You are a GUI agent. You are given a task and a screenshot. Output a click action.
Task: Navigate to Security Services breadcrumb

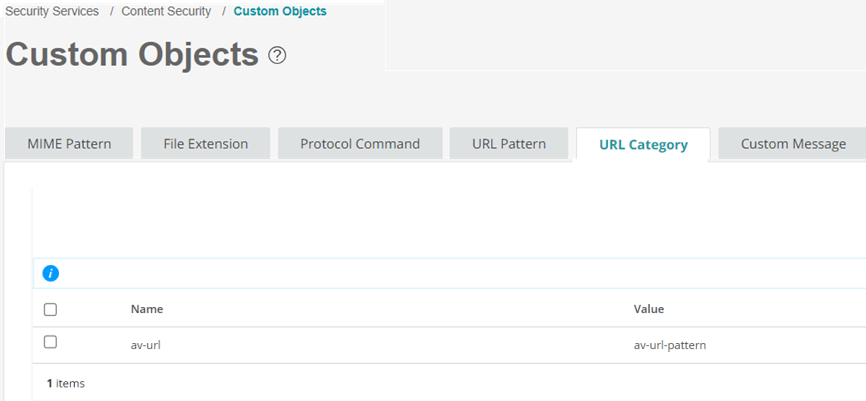(x=52, y=12)
